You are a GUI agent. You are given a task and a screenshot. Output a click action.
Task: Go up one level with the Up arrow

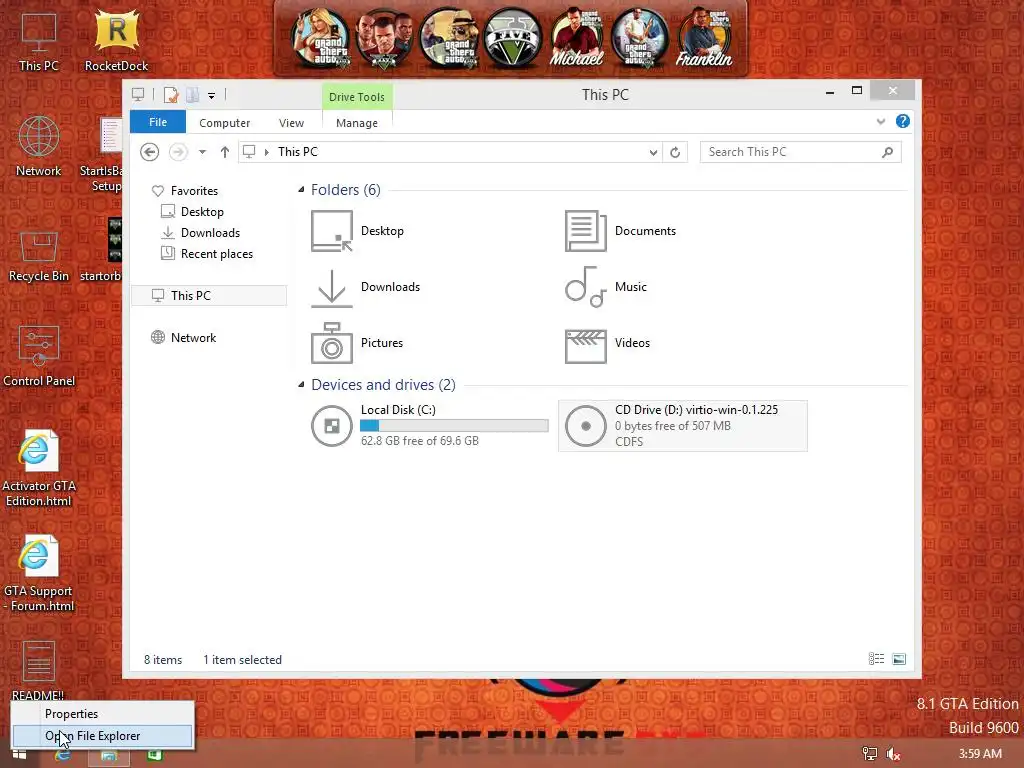coord(225,152)
